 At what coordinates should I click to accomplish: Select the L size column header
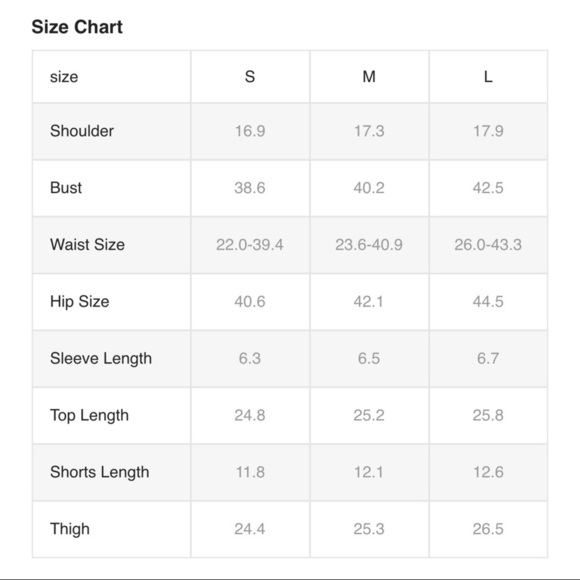(488, 77)
